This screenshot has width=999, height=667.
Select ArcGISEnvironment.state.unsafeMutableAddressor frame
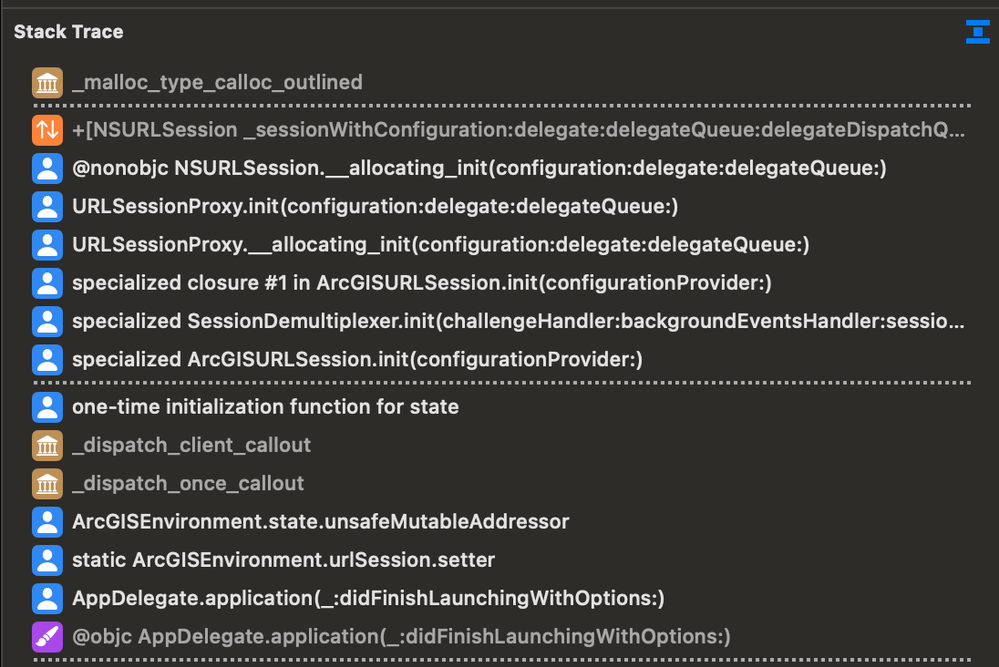click(x=320, y=521)
